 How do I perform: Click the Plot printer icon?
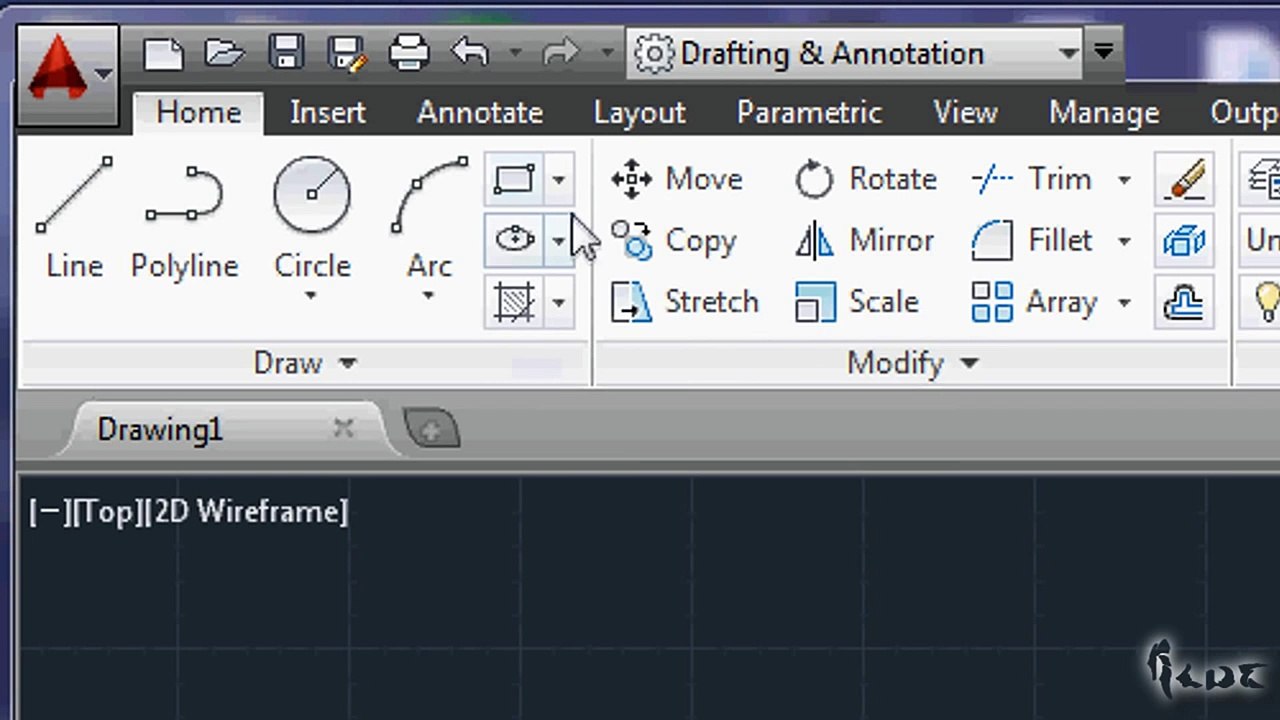408,52
